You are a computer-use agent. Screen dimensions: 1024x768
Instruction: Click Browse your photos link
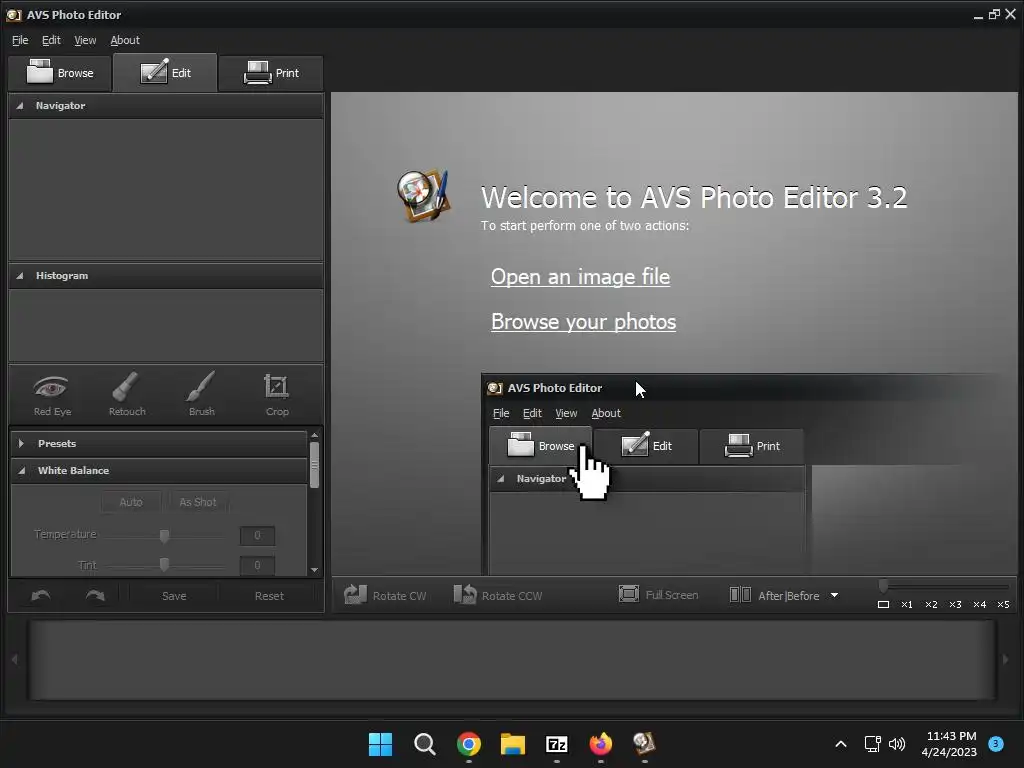coord(583,322)
